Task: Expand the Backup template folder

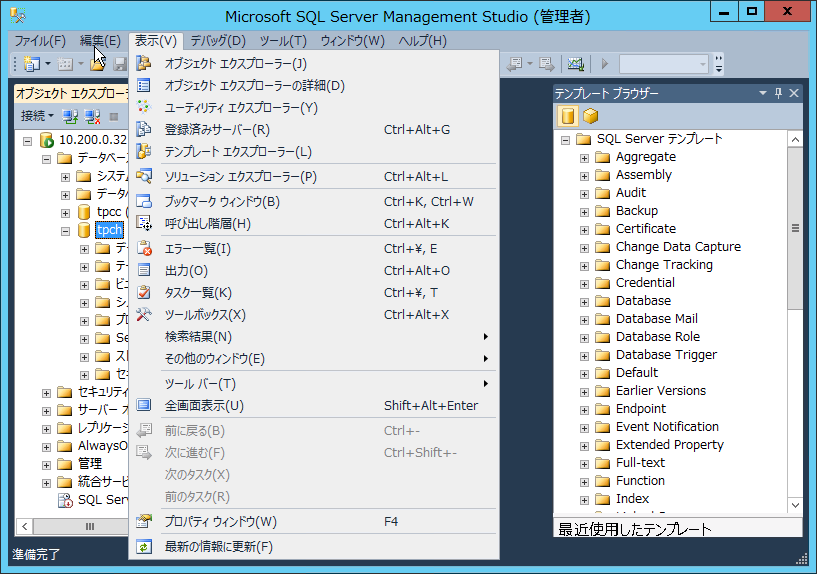Action: point(584,212)
